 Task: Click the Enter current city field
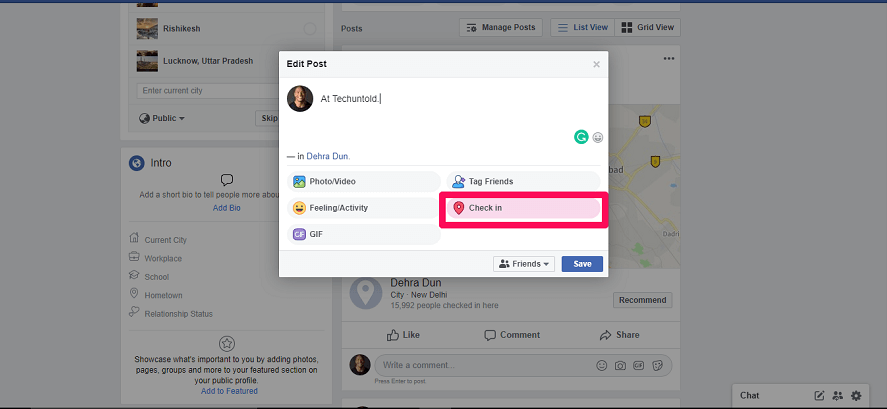pyautogui.click(x=208, y=91)
